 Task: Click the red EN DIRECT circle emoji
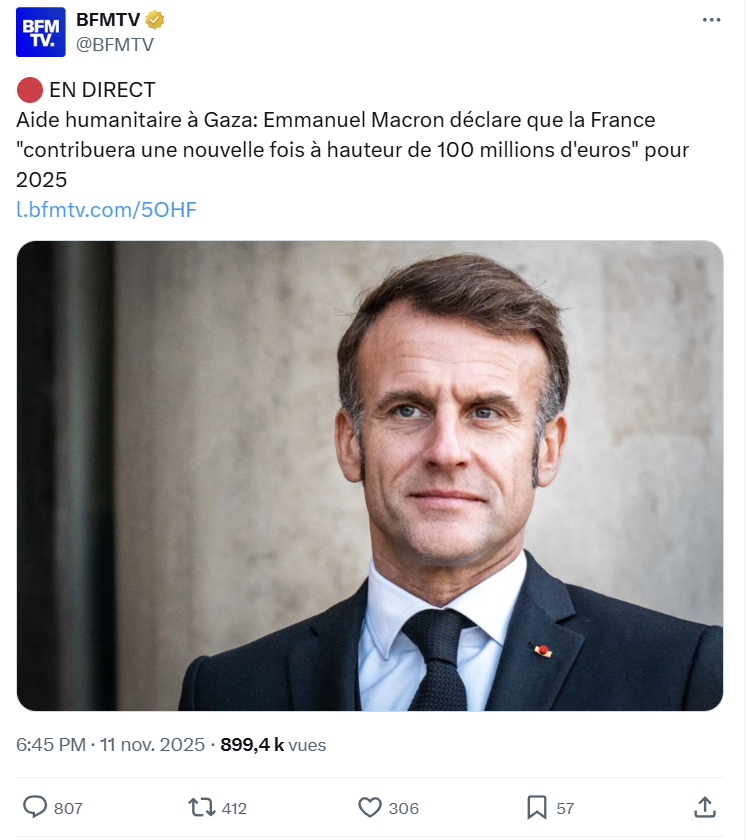point(30,91)
